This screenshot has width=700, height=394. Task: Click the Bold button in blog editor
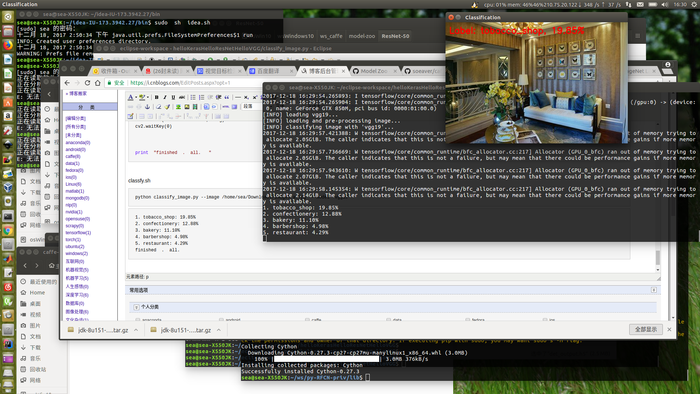(157, 97)
